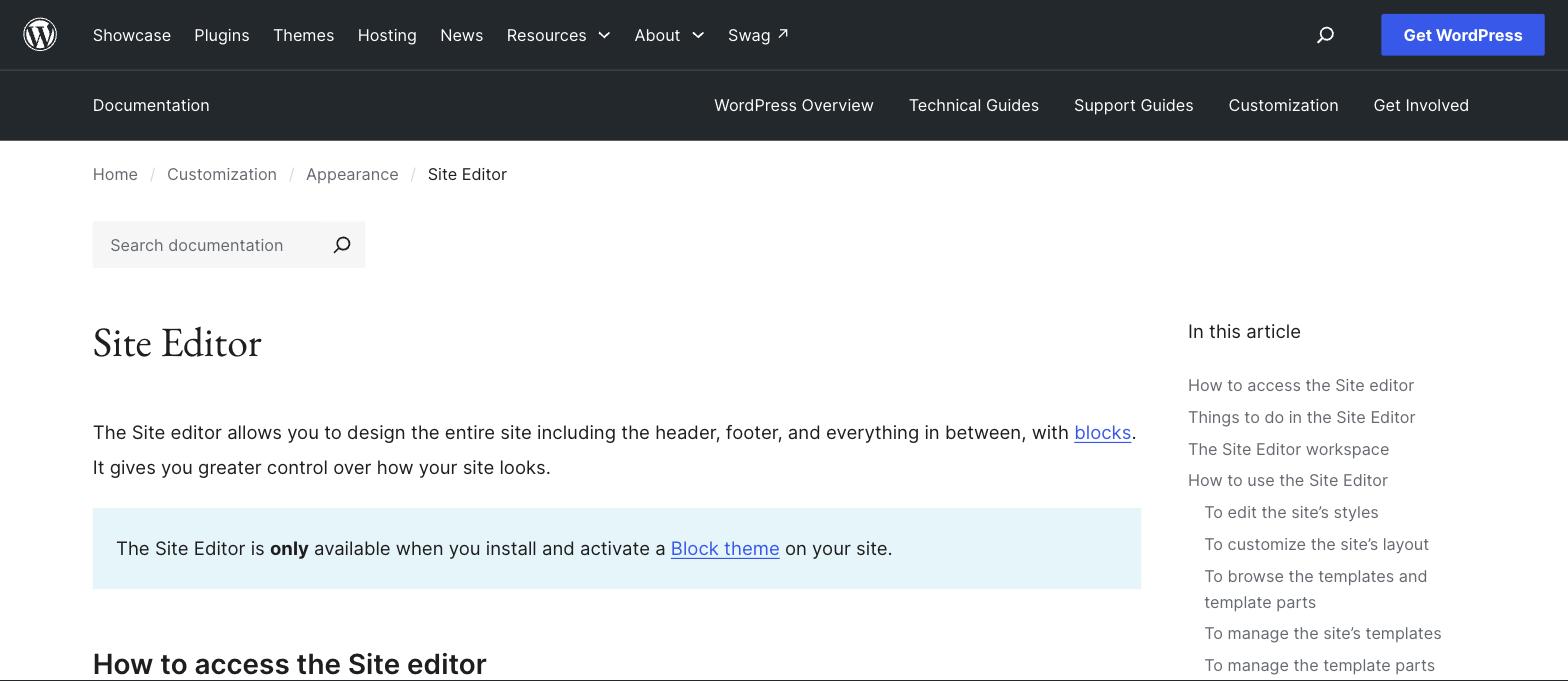This screenshot has width=1568, height=681.
Task: Expand the About dropdown menu
Action: (x=669, y=35)
